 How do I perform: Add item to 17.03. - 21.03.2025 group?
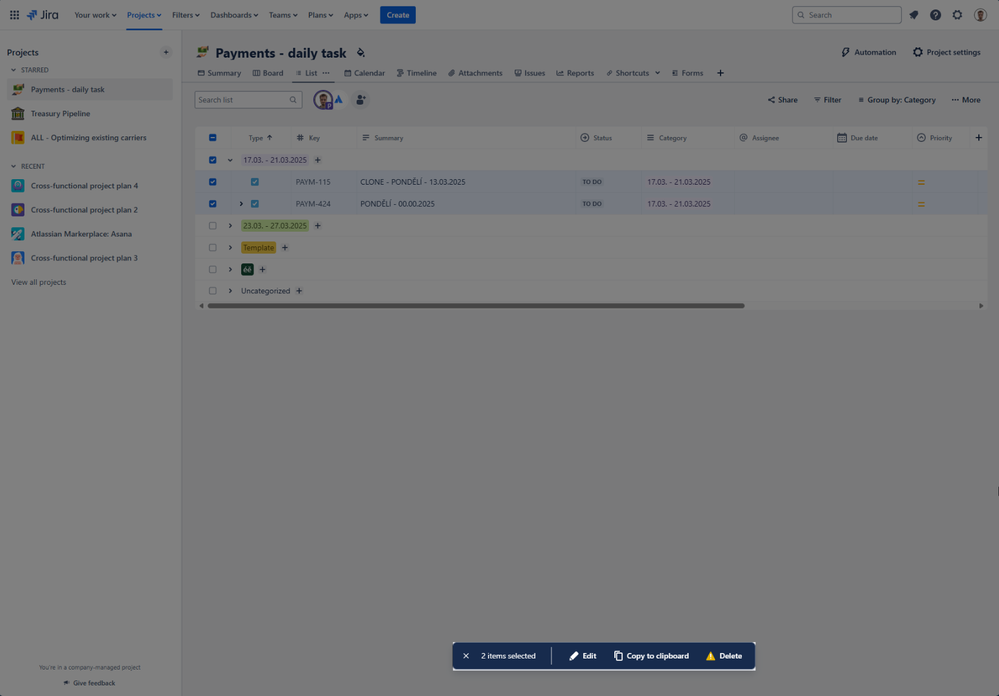point(317,160)
